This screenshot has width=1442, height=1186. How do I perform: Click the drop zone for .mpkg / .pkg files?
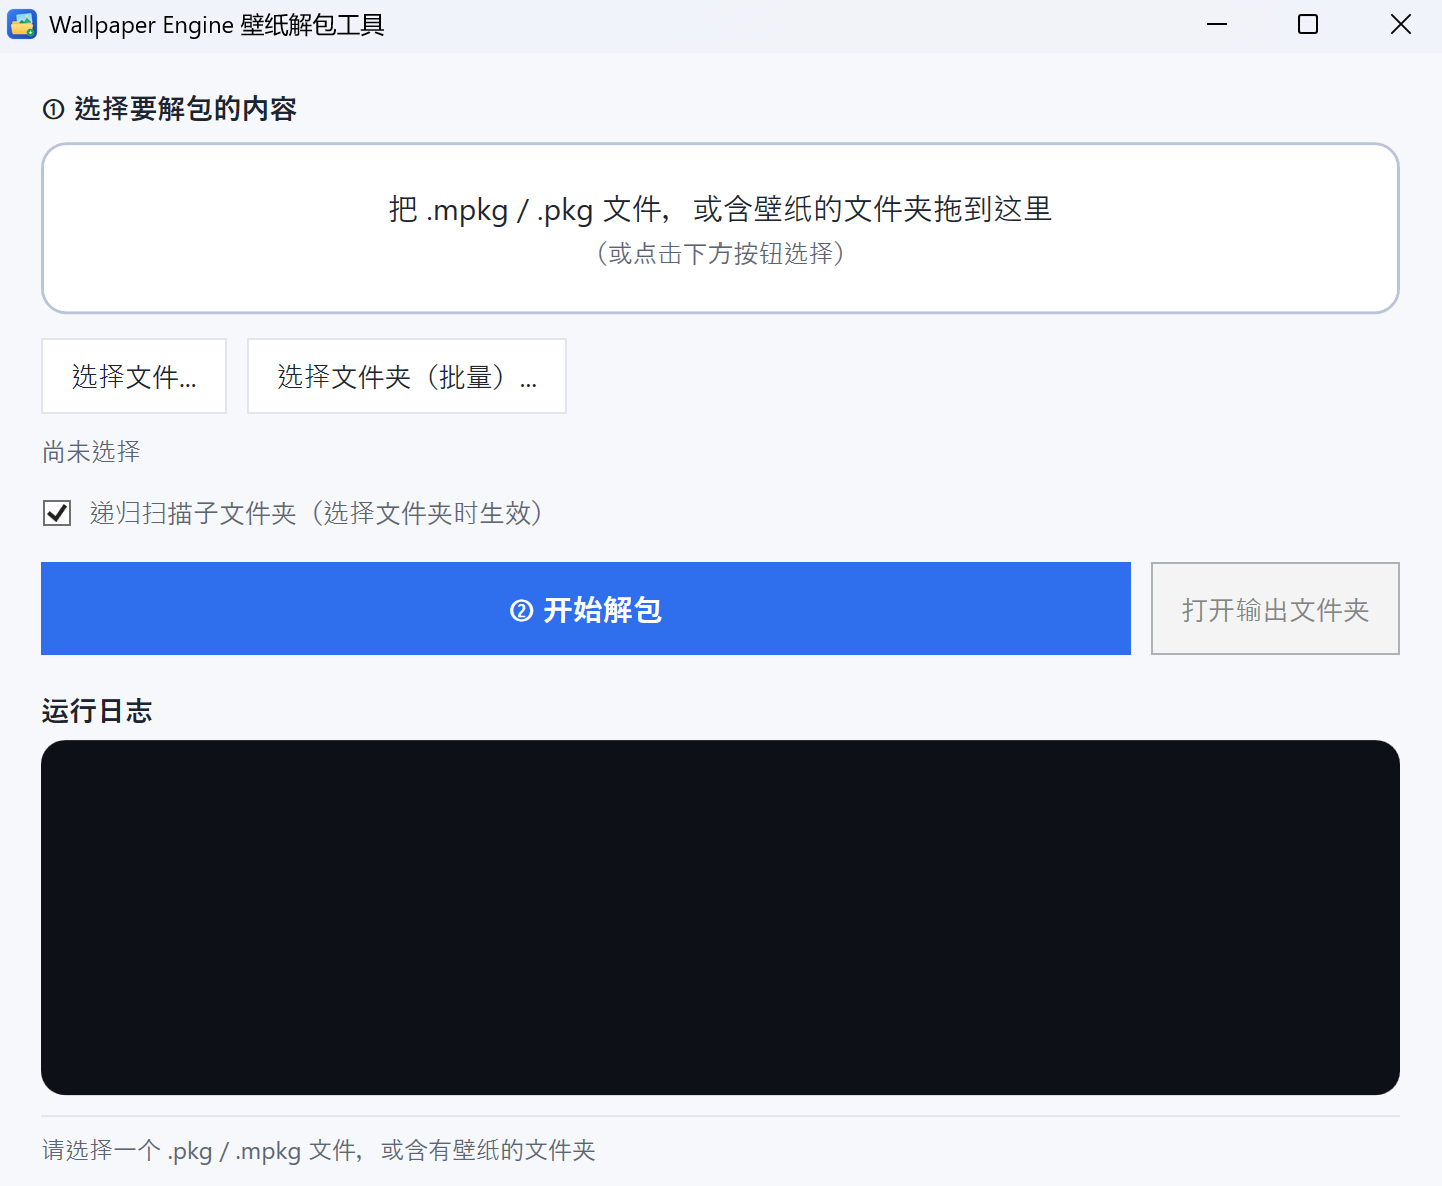coord(720,228)
